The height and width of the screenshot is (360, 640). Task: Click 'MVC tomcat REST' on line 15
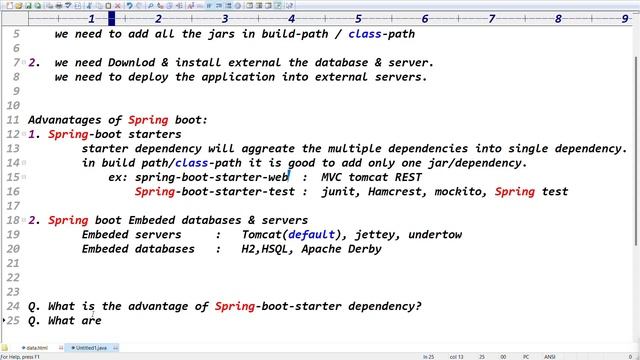371,177
